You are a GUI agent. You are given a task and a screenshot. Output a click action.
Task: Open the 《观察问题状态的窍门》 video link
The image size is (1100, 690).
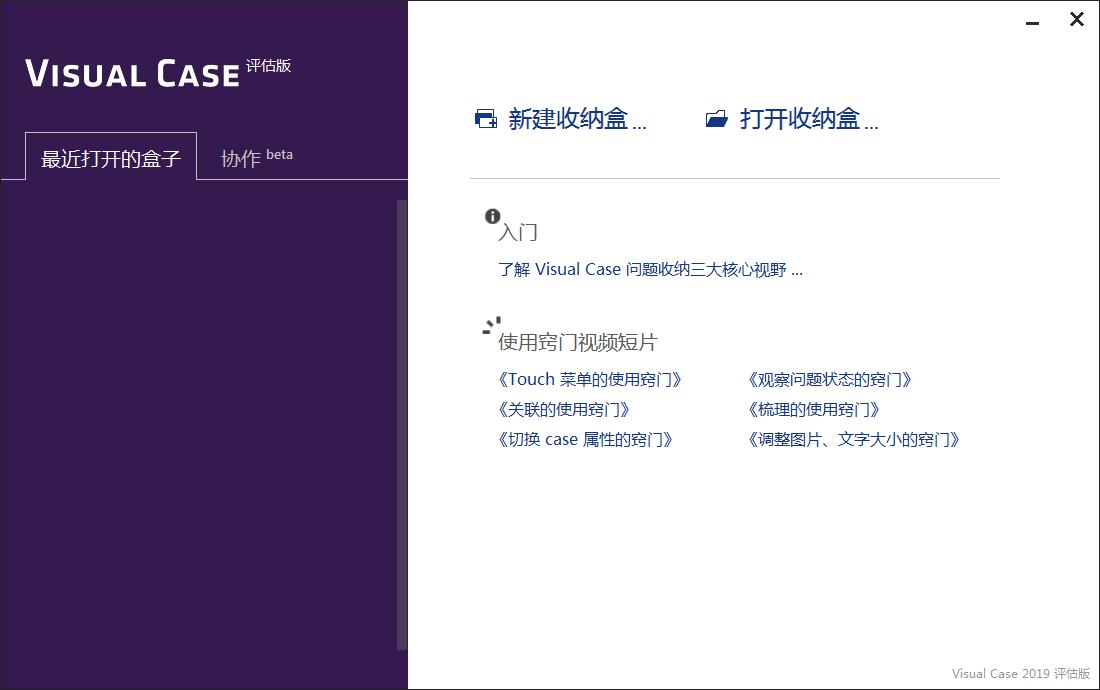tap(829, 380)
